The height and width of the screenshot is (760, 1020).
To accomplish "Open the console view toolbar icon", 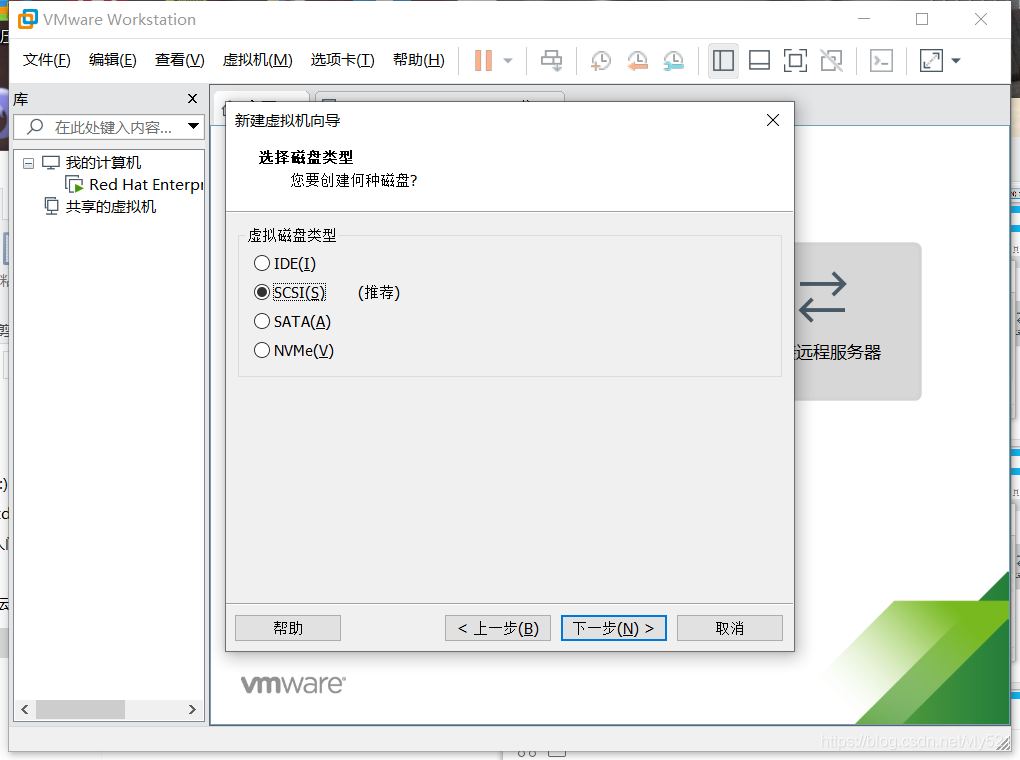I will click(x=881, y=61).
